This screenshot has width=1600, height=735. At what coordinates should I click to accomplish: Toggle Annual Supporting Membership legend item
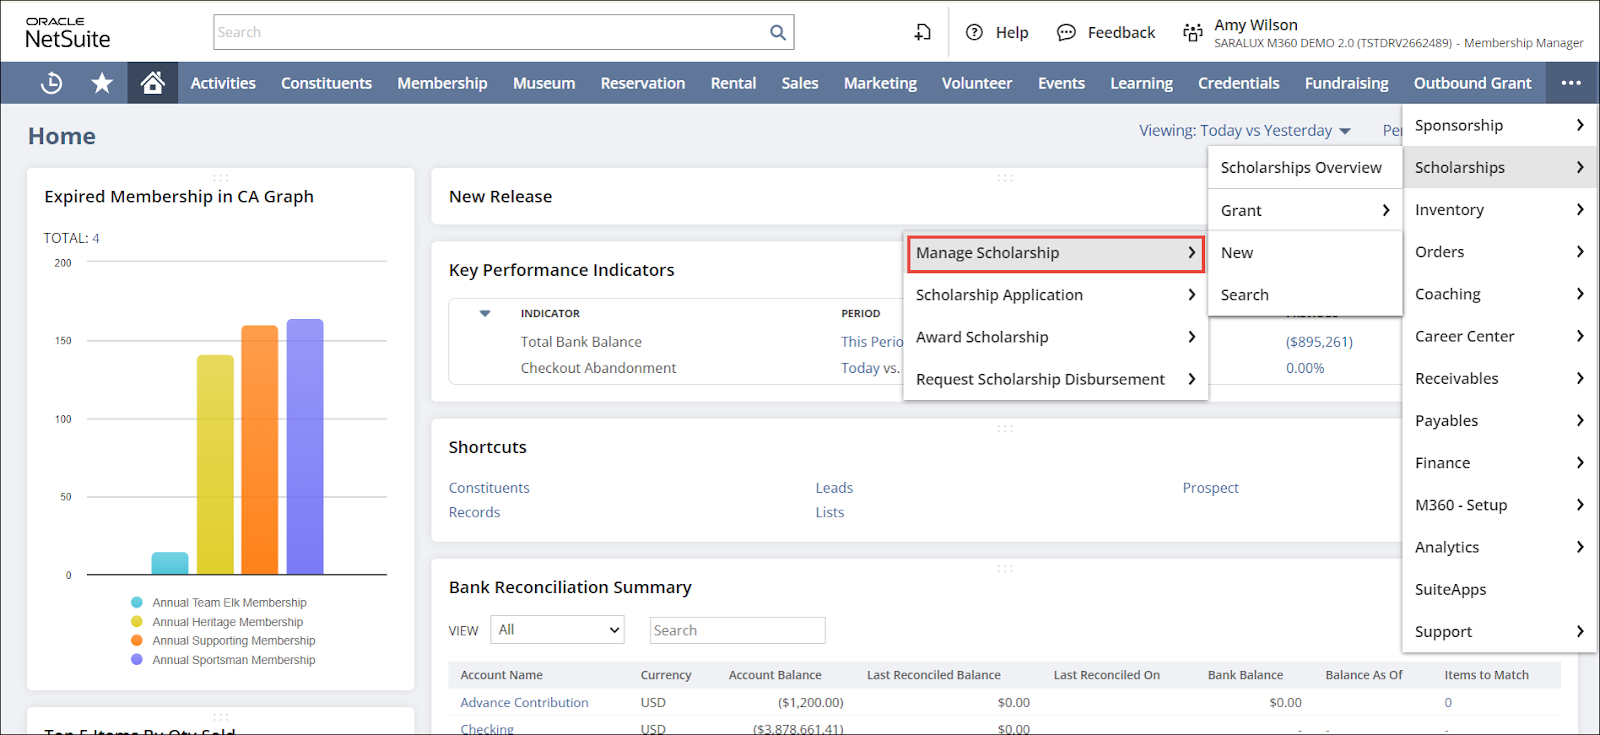pos(233,641)
